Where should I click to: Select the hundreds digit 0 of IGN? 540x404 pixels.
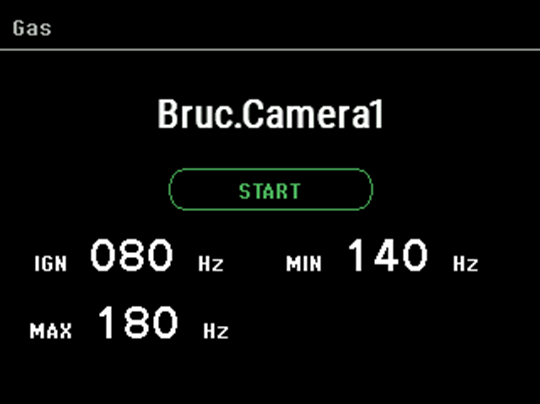tap(102, 255)
